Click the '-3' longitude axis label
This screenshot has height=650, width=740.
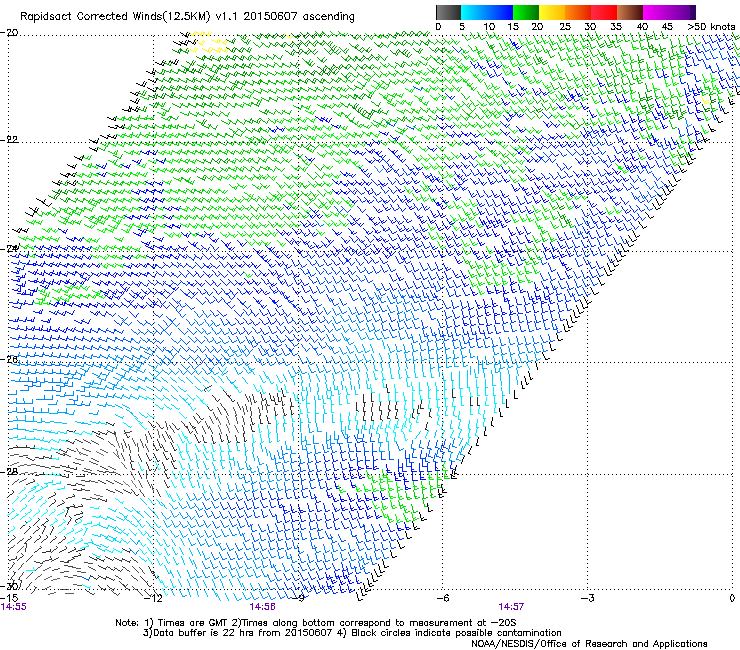587,598
